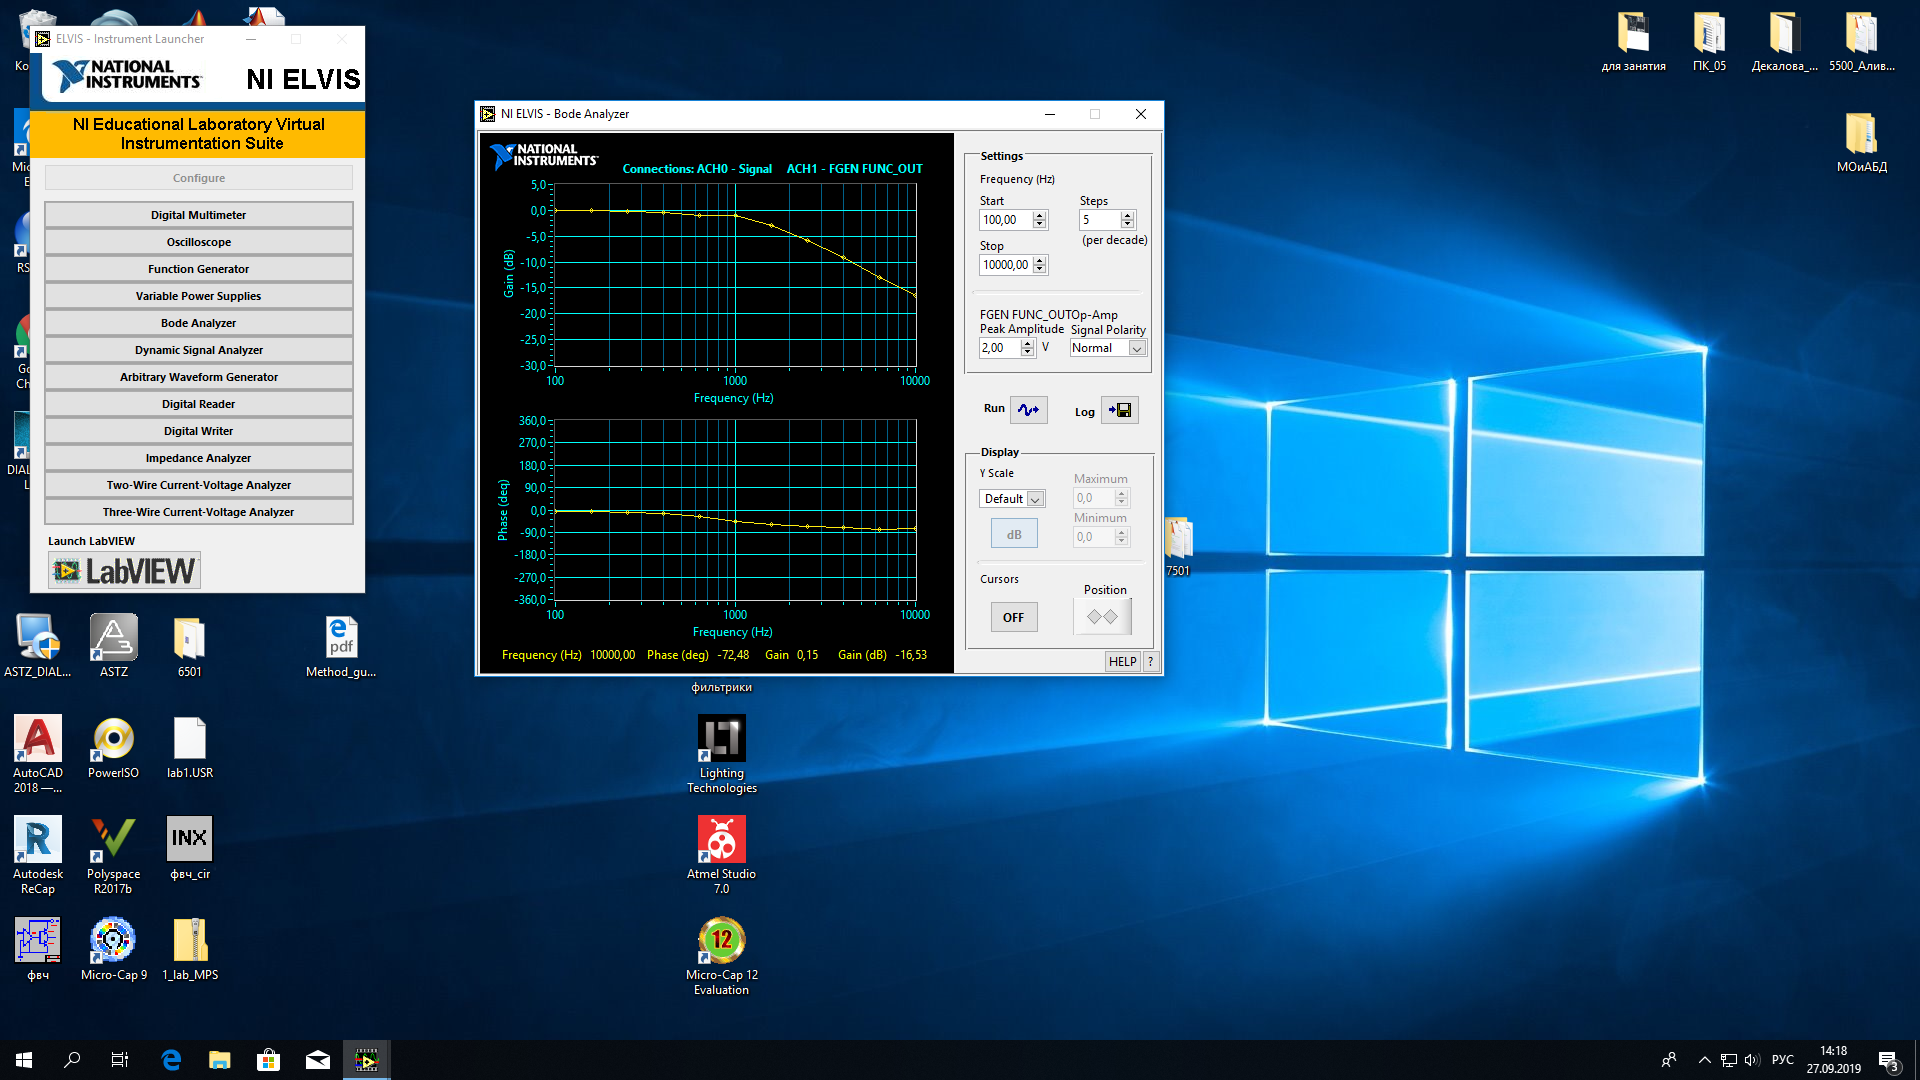Click the question mark context help button

tap(1150, 662)
